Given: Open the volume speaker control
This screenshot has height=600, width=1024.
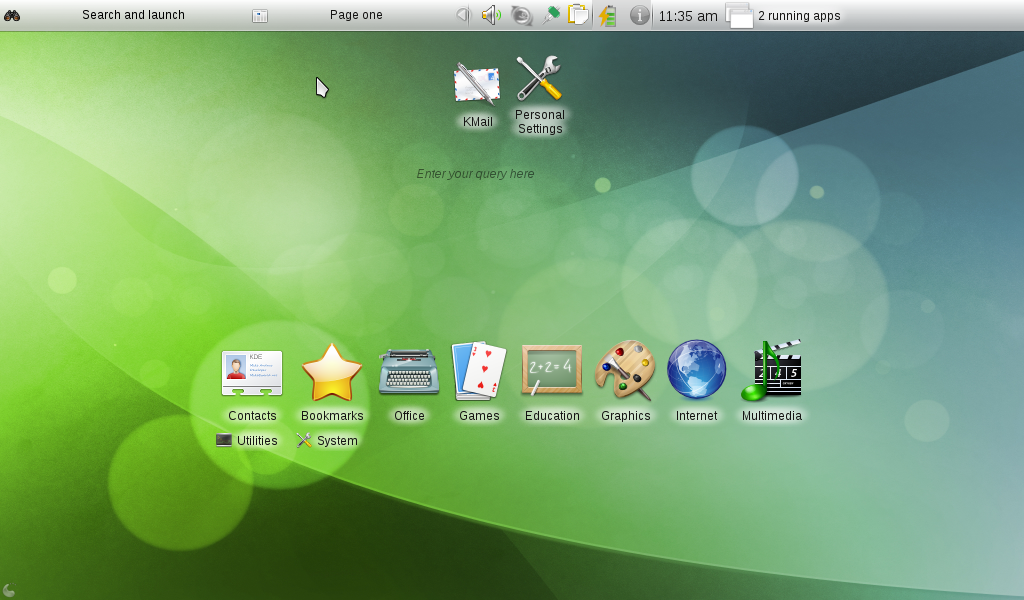Looking at the screenshot, I should click(x=491, y=15).
